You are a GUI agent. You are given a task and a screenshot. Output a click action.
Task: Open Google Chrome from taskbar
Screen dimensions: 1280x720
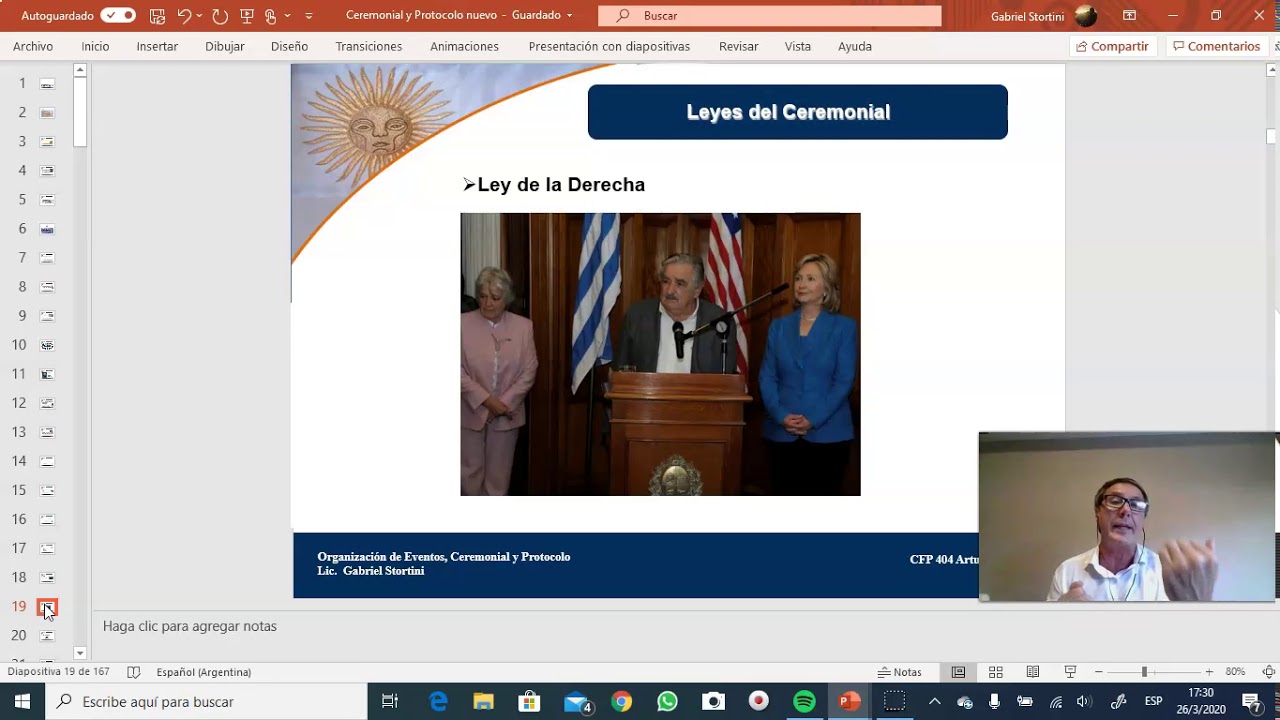tap(622, 702)
